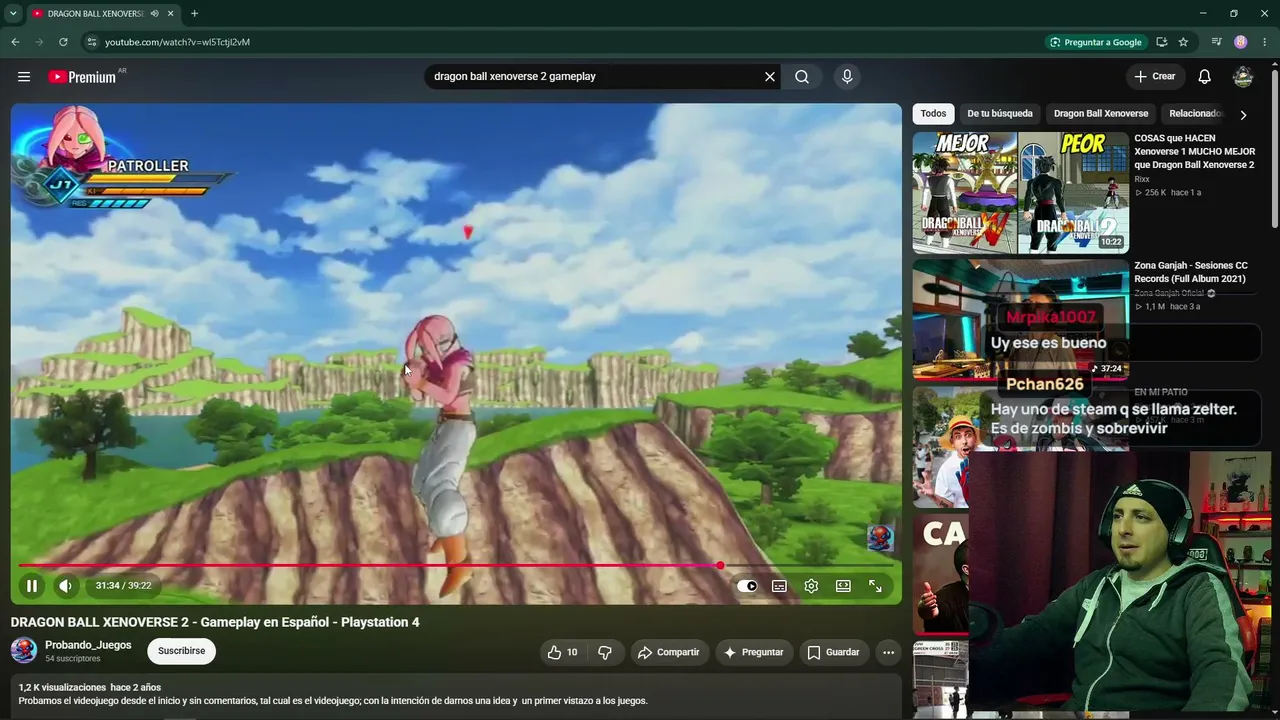Expand the description starting 'Probamos el videojuego'
The image size is (1280, 720).
[333, 701]
